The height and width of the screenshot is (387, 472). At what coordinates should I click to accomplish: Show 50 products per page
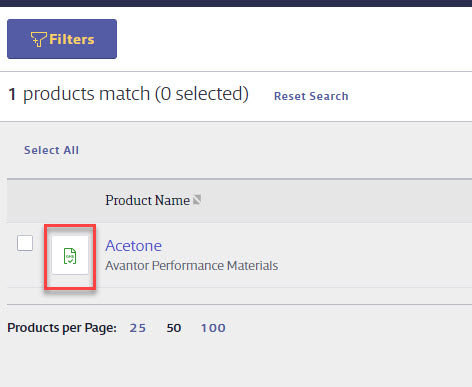click(x=174, y=328)
